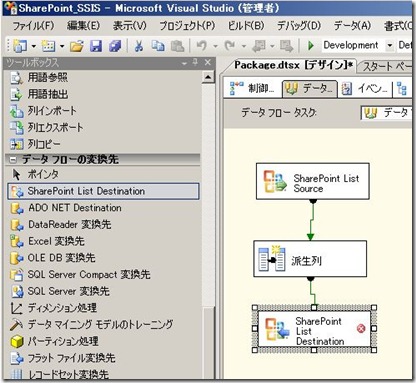416x383 pixels.
Task: Click SharePoint List Destination component icon
Action: pos(276,329)
